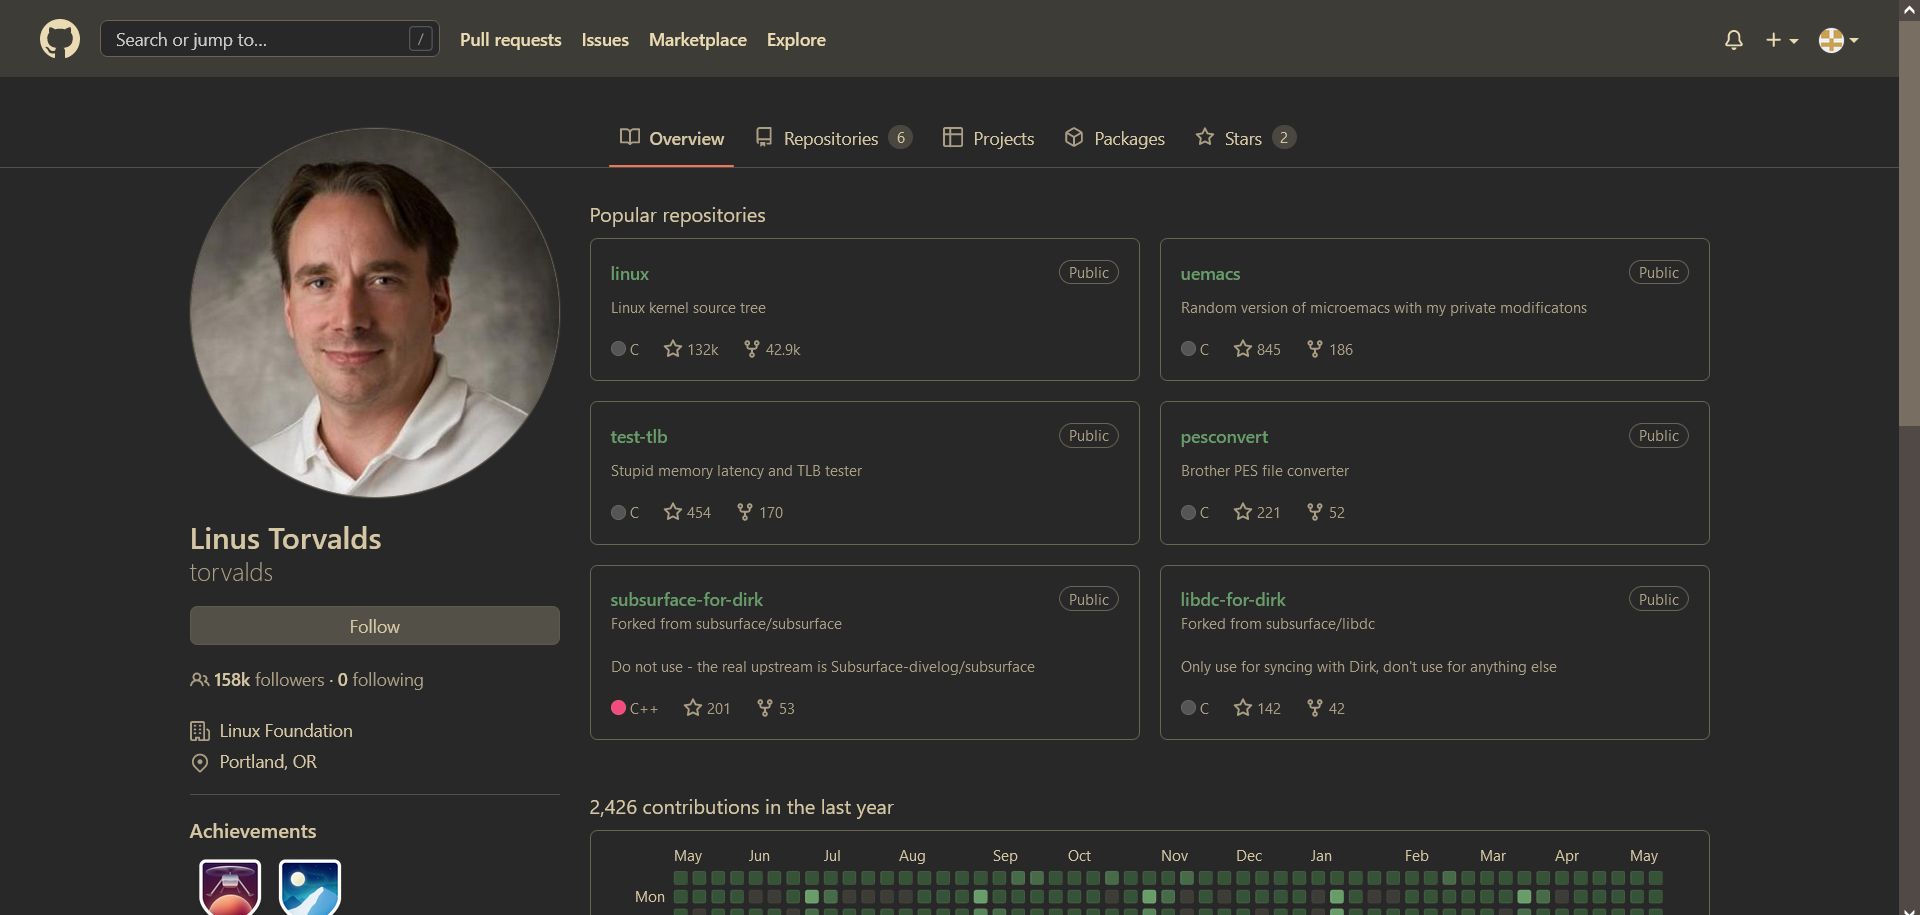The height and width of the screenshot is (915, 1920).
Task: Open the subsurface-for-dirk fork icon showing 53
Action: [x=765, y=707]
